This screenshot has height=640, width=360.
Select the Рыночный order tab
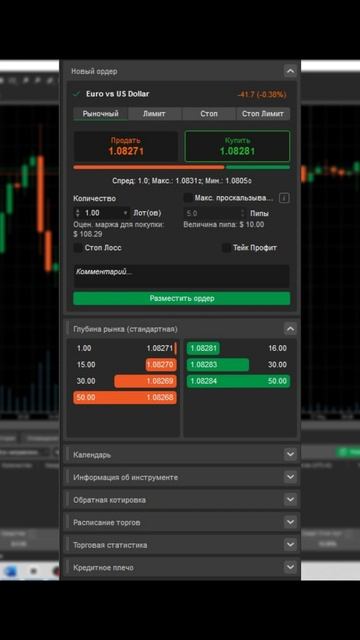100,114
